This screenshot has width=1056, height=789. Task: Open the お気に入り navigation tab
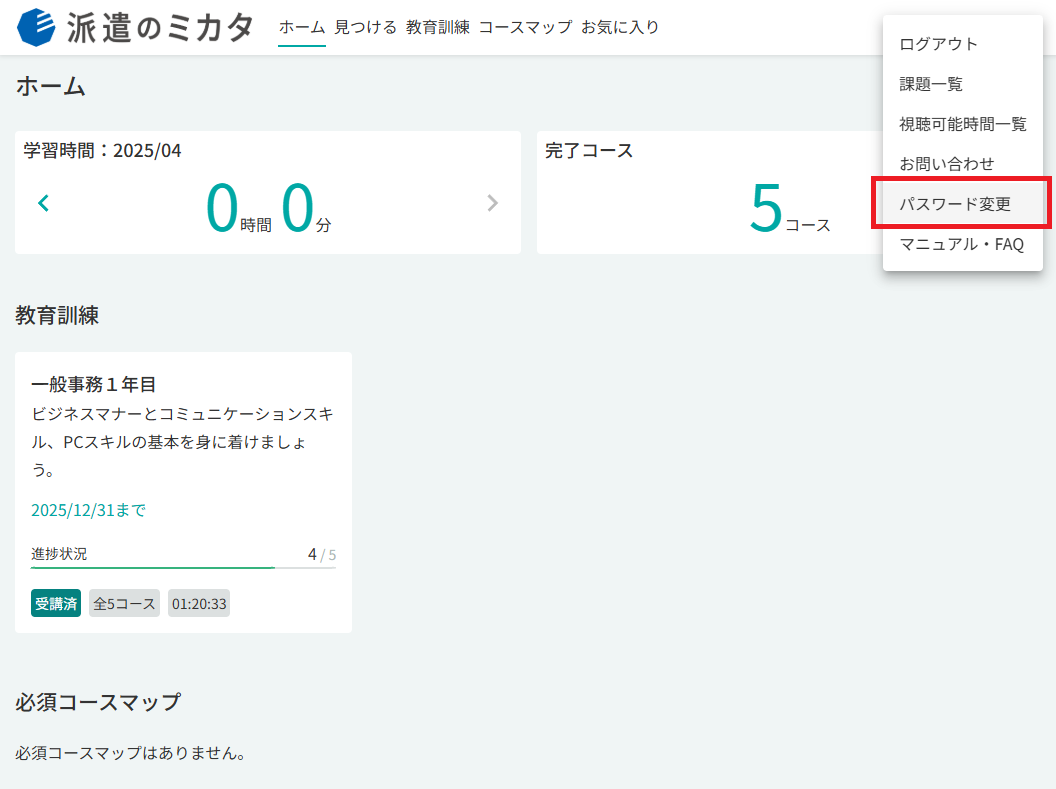click(x=620, y=27)
